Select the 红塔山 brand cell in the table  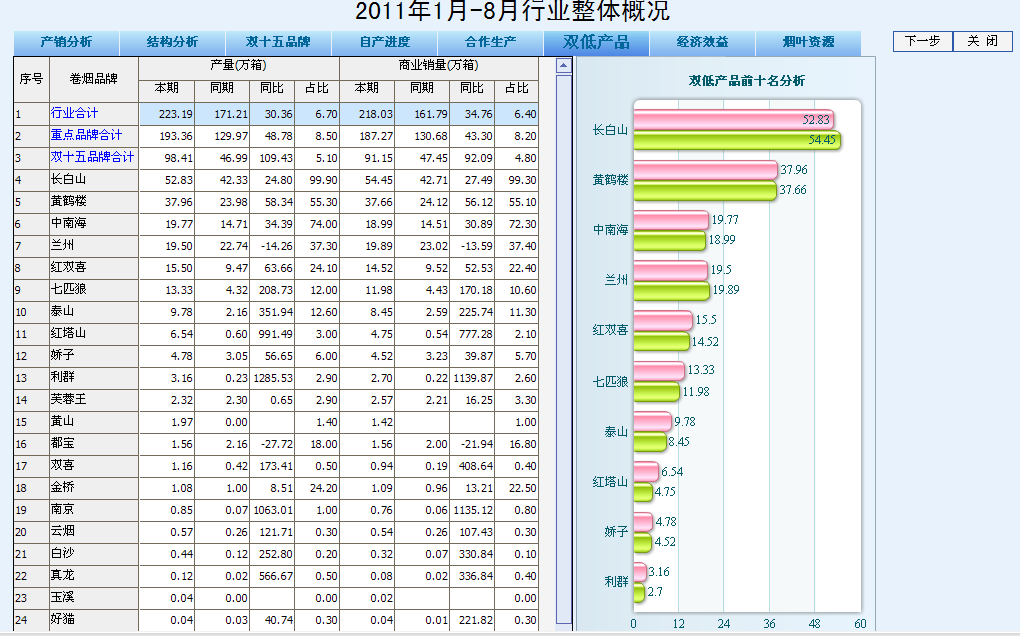pyautogui.click(x=94, y=334)
